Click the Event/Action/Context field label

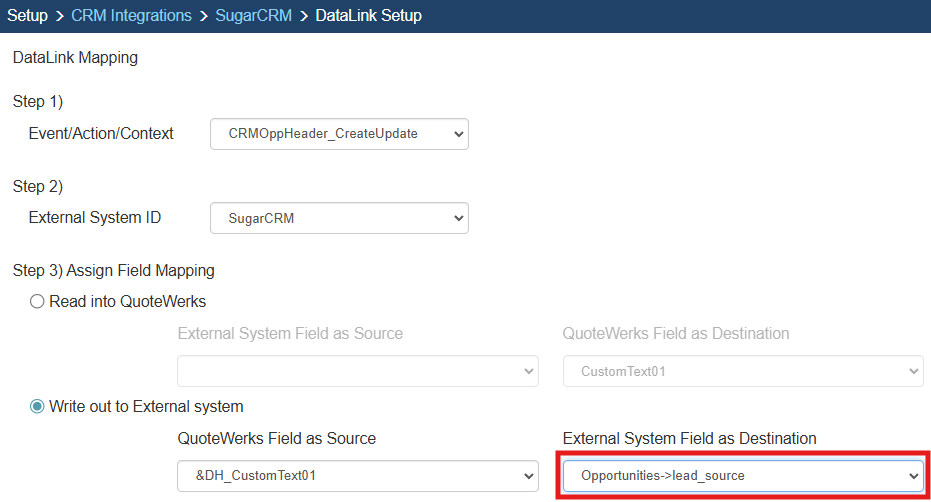pos(101,134)
